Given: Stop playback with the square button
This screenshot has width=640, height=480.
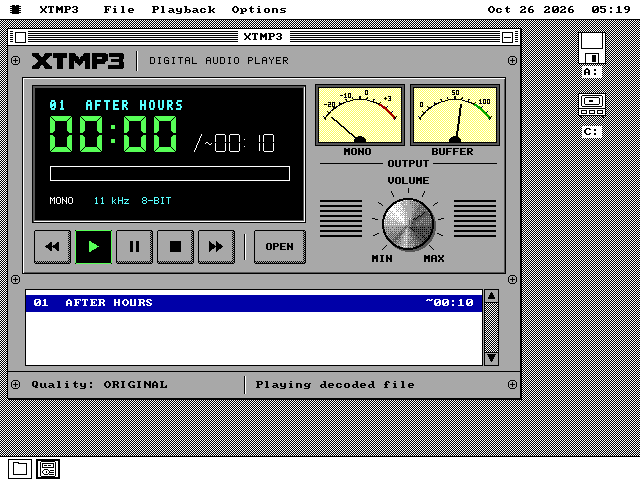Looking at the screenshot, I should (x=175, y=247).
